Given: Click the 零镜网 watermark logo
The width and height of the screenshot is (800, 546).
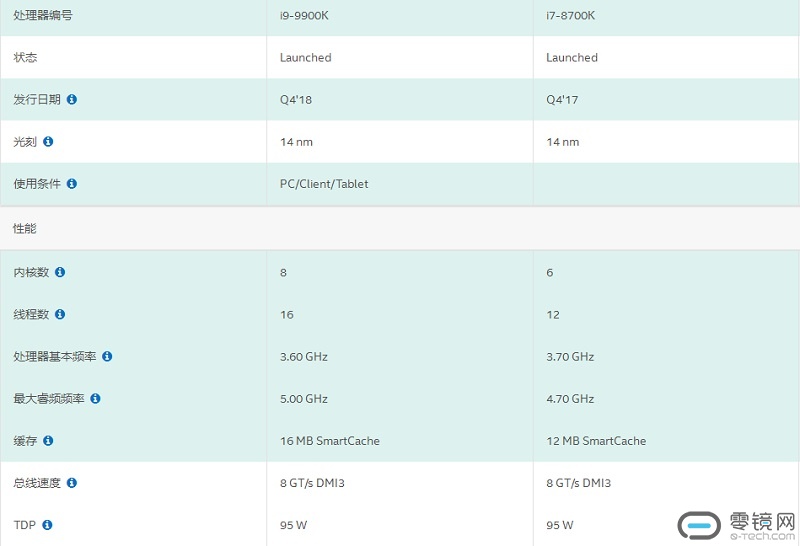Looking at the screenshot, I should [737, 526].
